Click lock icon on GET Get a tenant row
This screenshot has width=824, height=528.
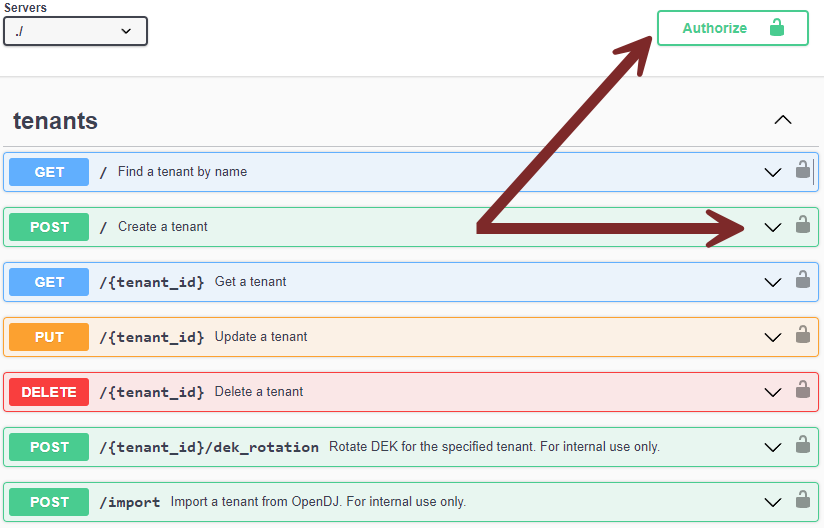pos(802,279)
